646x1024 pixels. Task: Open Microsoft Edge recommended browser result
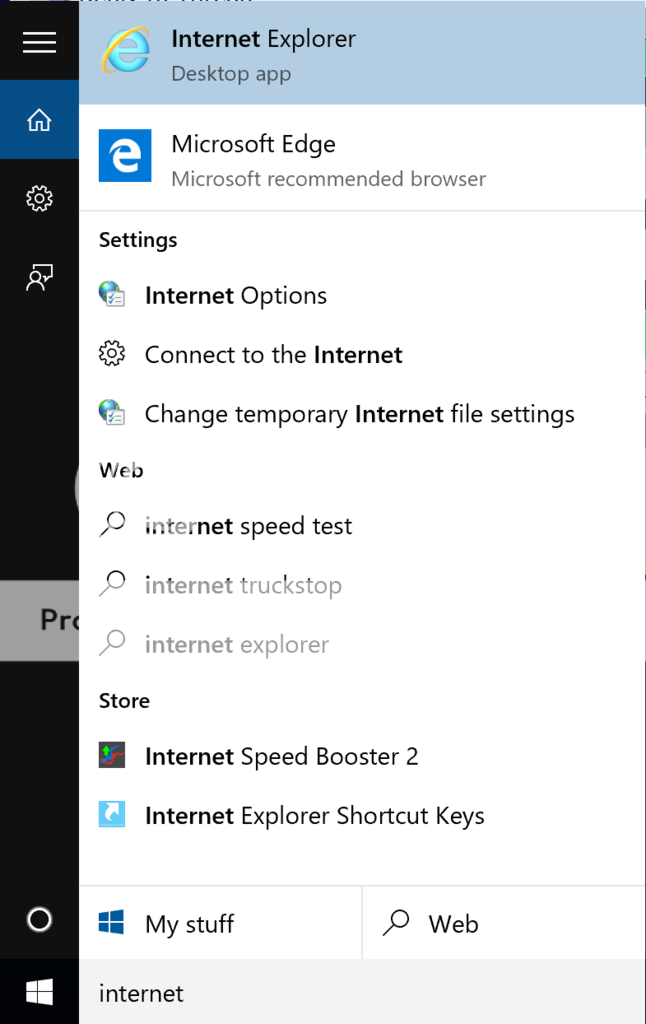click(362, 157)
